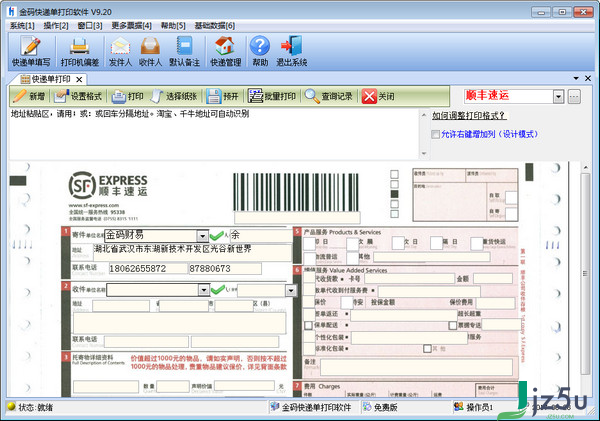Click sender phone field 18062655872

[148, 268]
